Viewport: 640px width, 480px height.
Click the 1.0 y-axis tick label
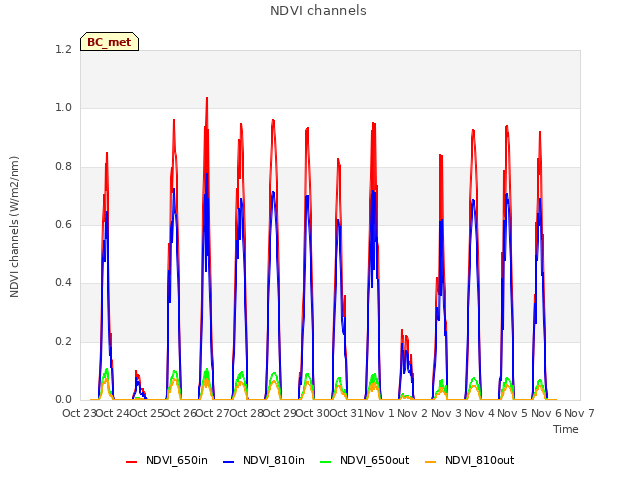(63, 108)
